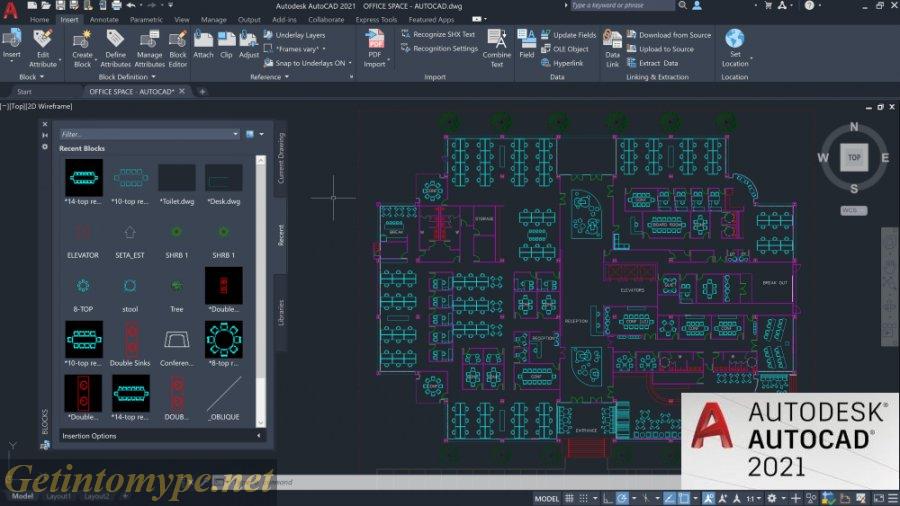Select the Double Sinks block thumbnail
Screen dimensions: 900x506
point(130,340)
